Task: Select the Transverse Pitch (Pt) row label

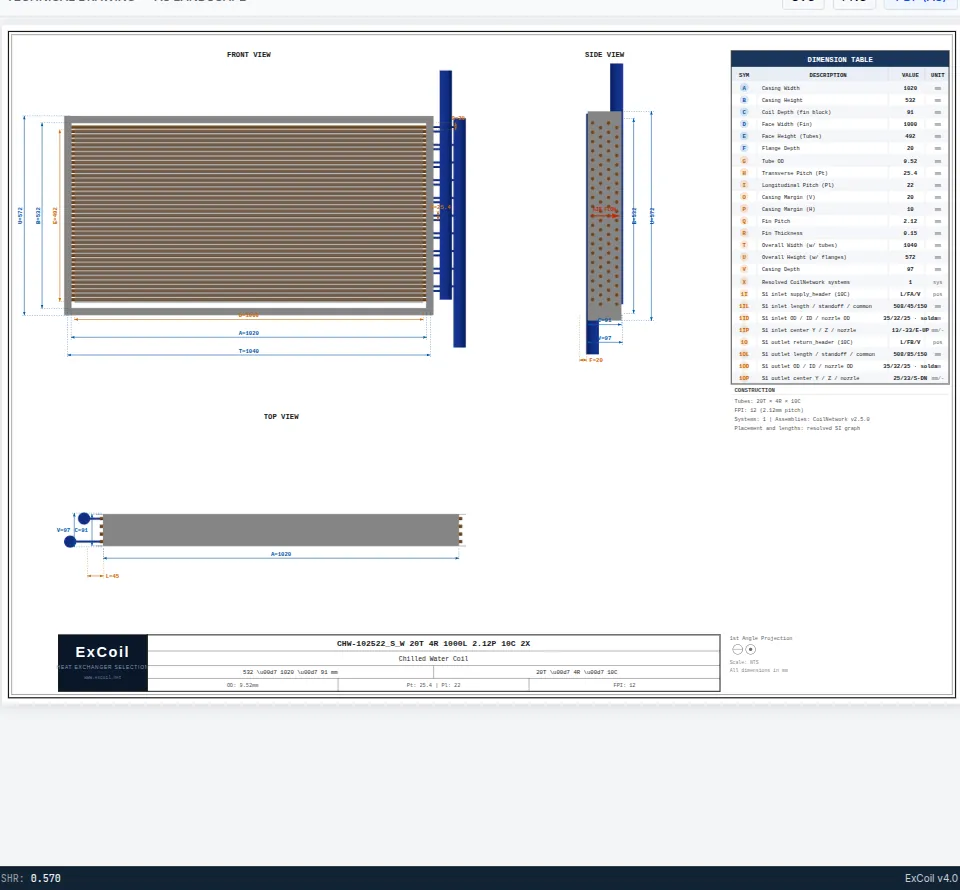Action: (794, 173)
